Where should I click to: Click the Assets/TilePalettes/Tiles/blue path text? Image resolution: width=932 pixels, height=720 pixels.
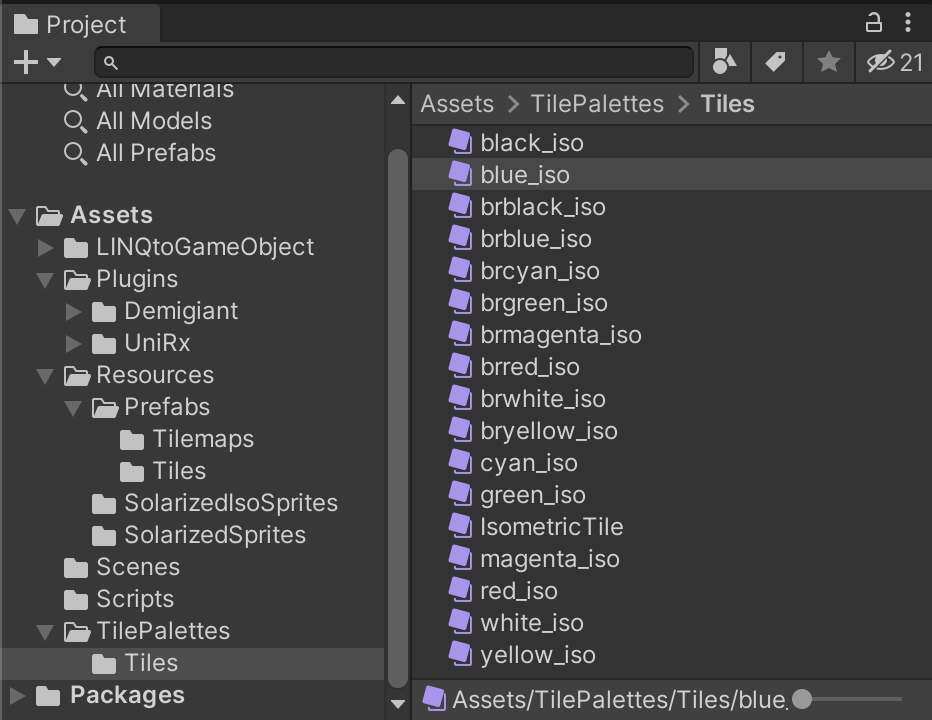coord(619,700)
